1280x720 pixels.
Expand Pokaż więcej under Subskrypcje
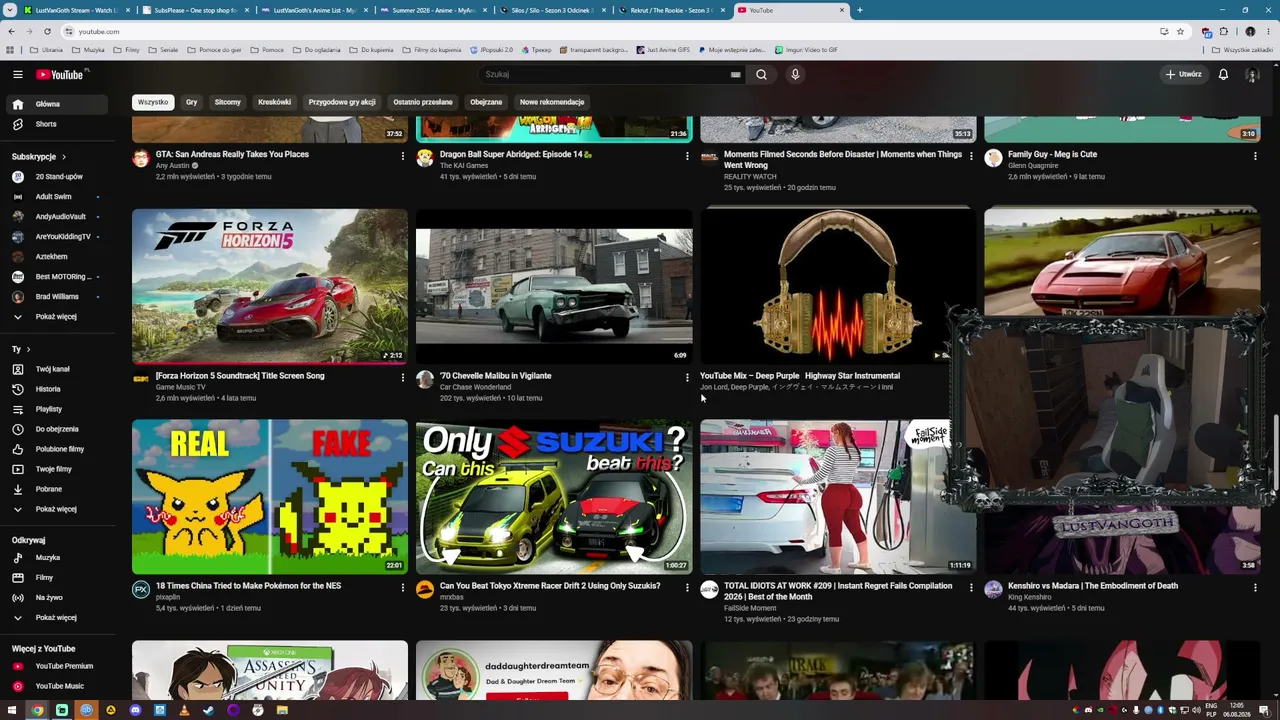pyautogui.click(x=58, y=317)
